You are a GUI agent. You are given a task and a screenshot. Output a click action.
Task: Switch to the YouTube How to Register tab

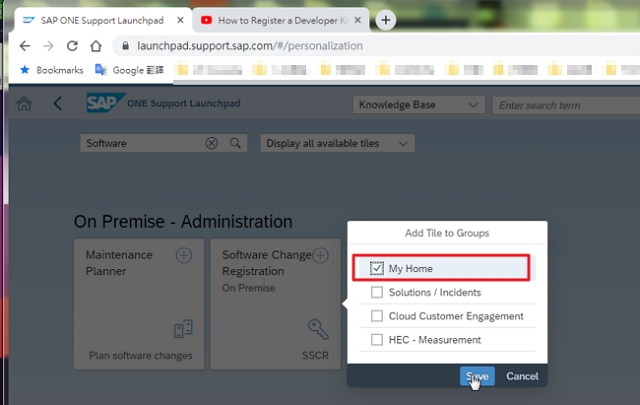coord(281,20)
